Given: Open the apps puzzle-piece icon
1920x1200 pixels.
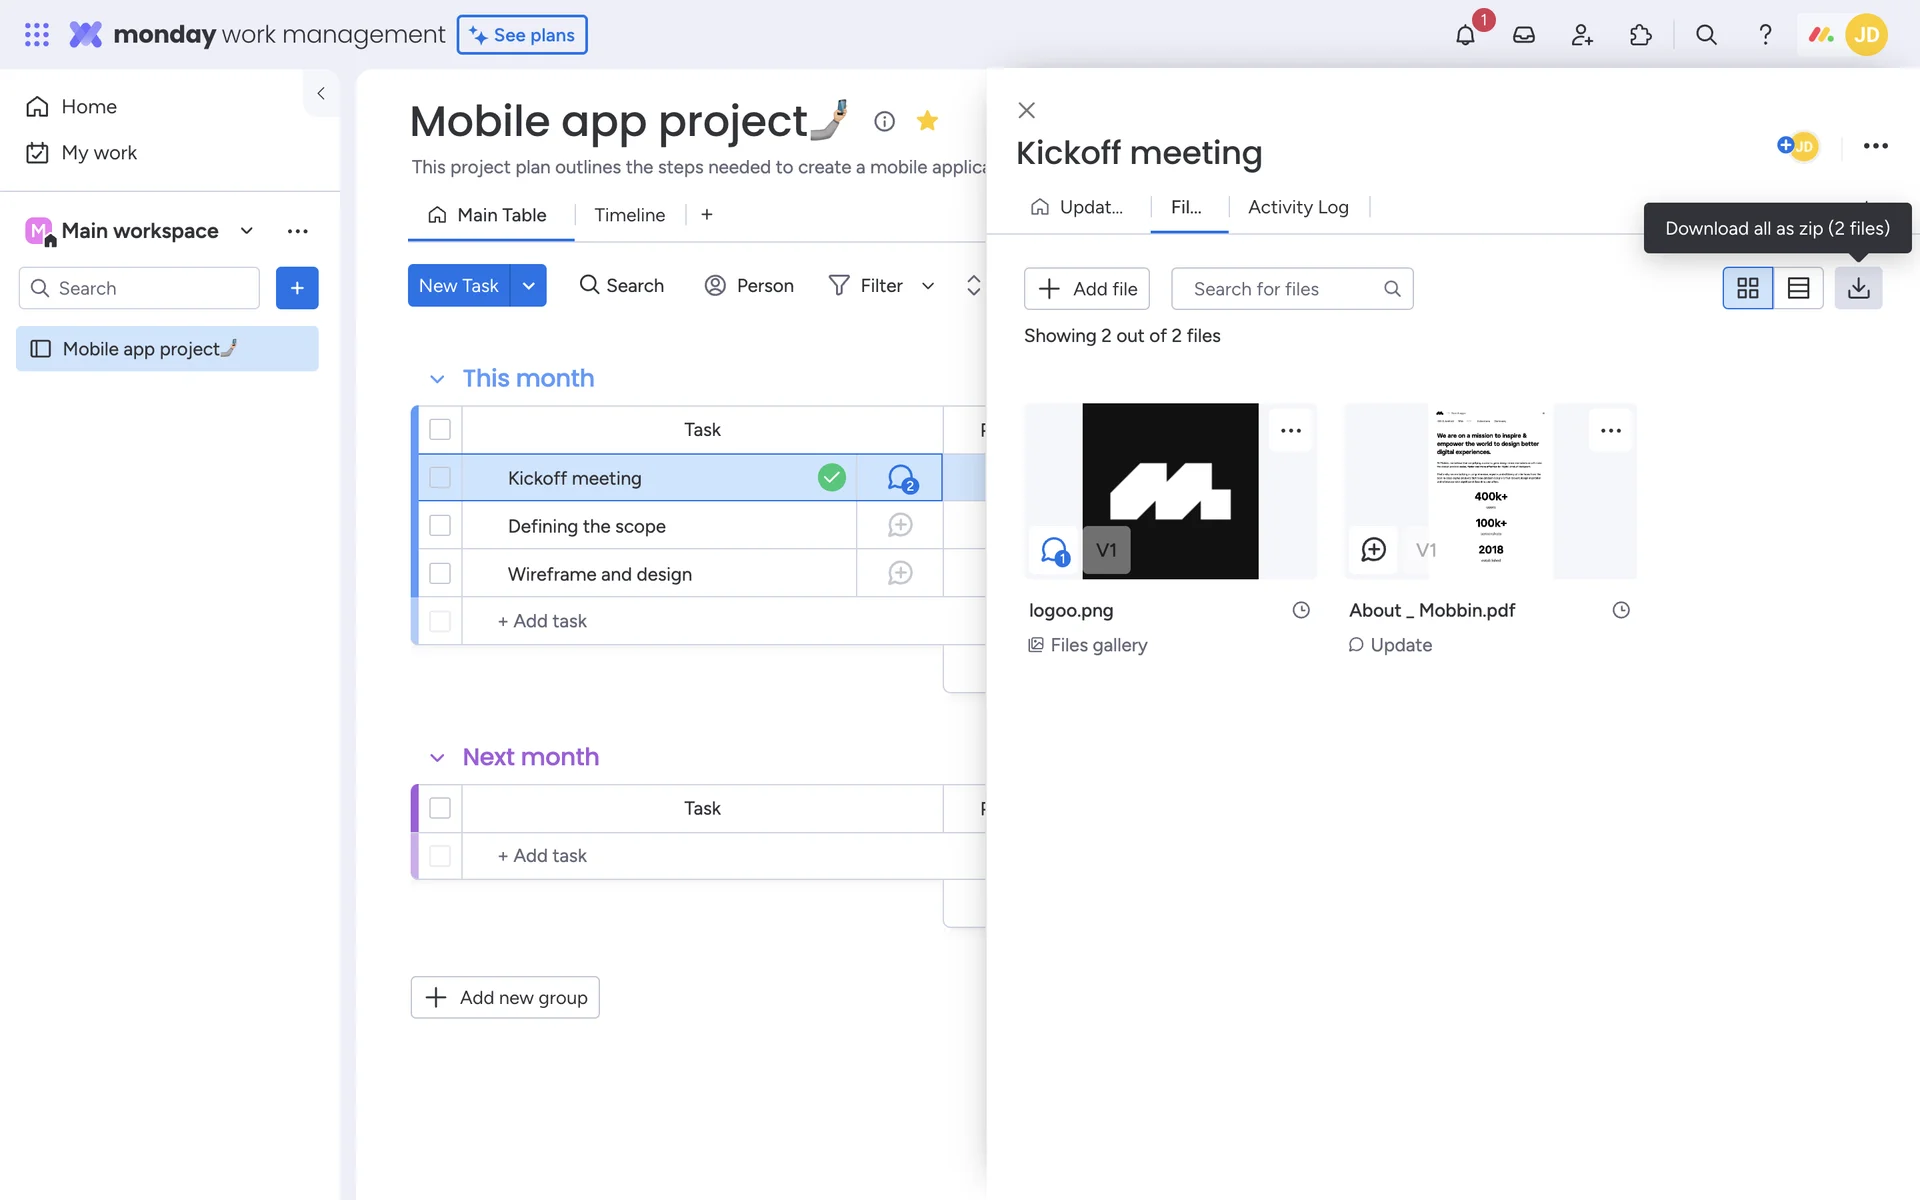Looking at the screenshot, I should tap(1640, 35).
